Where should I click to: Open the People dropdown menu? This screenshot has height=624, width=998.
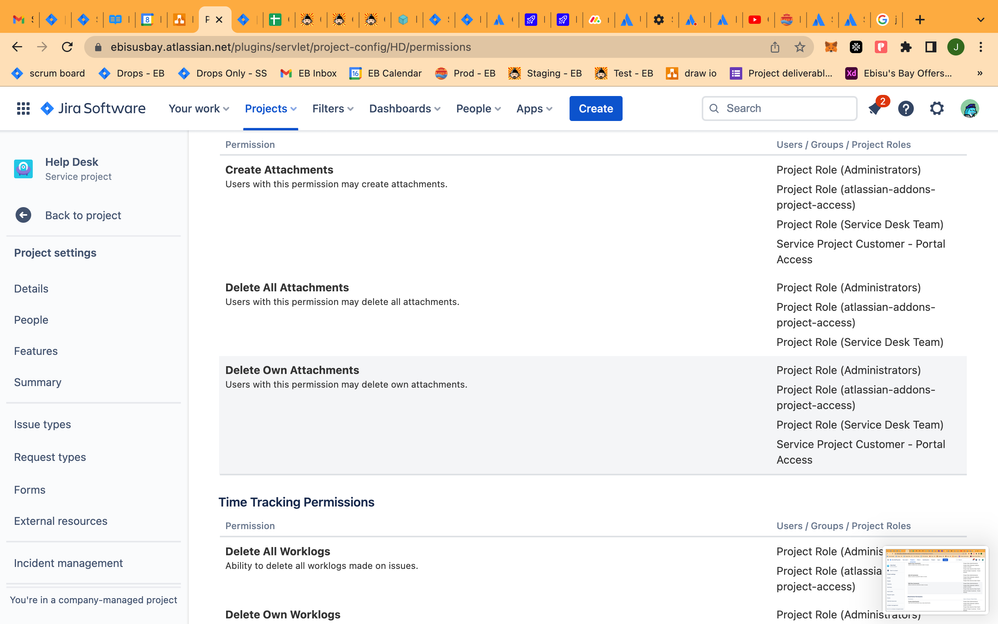[479, 108]
